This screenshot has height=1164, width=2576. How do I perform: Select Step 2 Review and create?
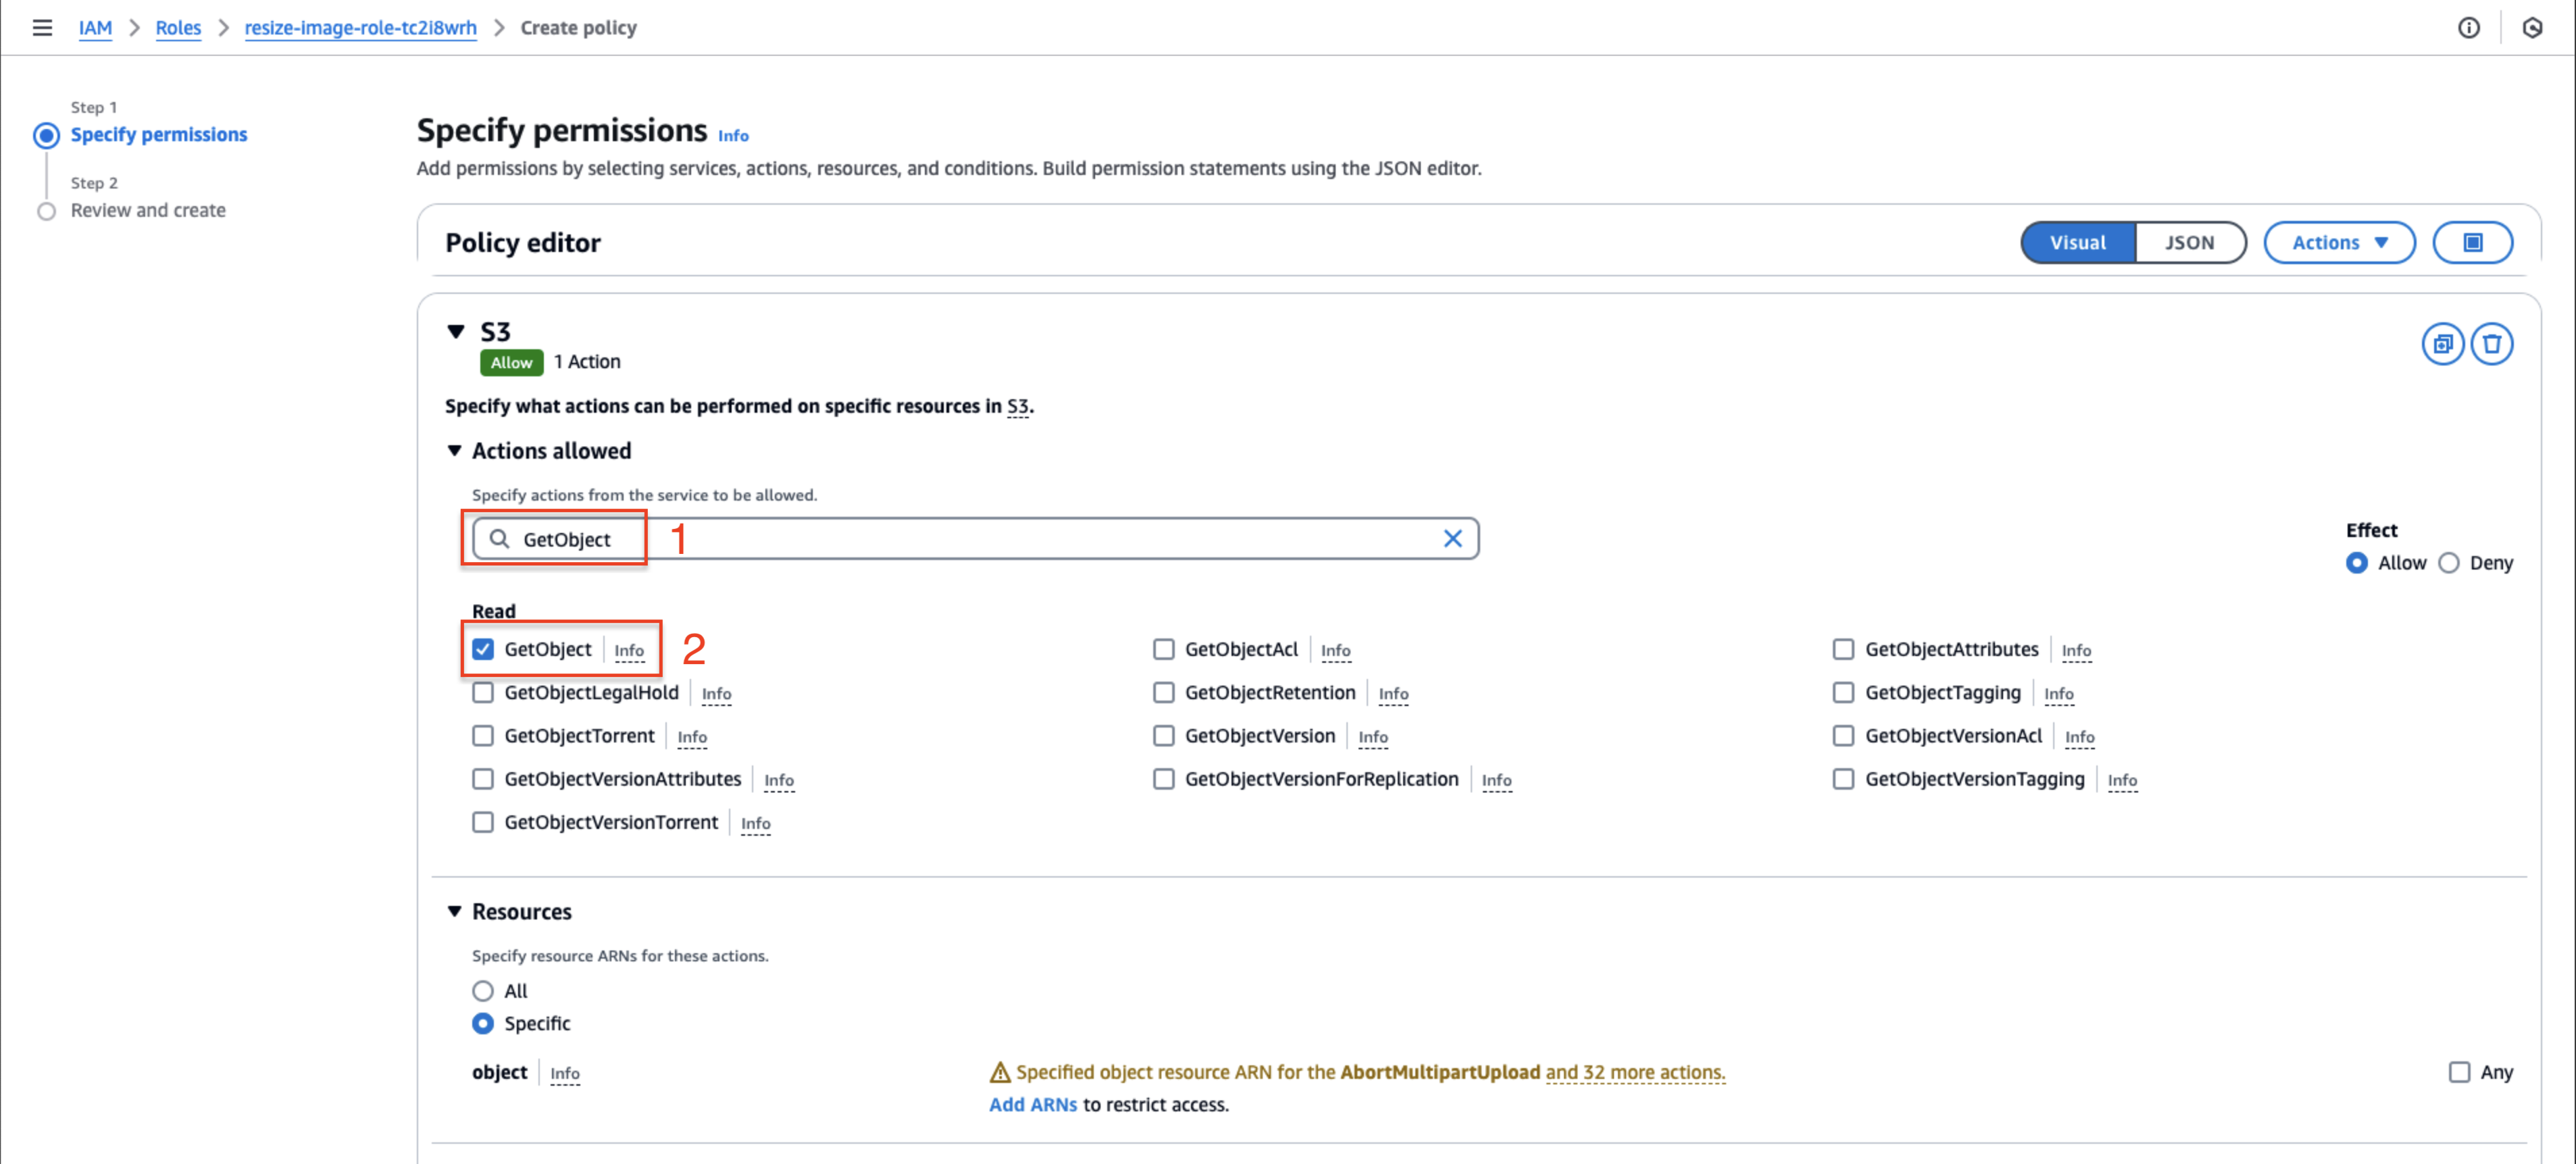[148, 210]
